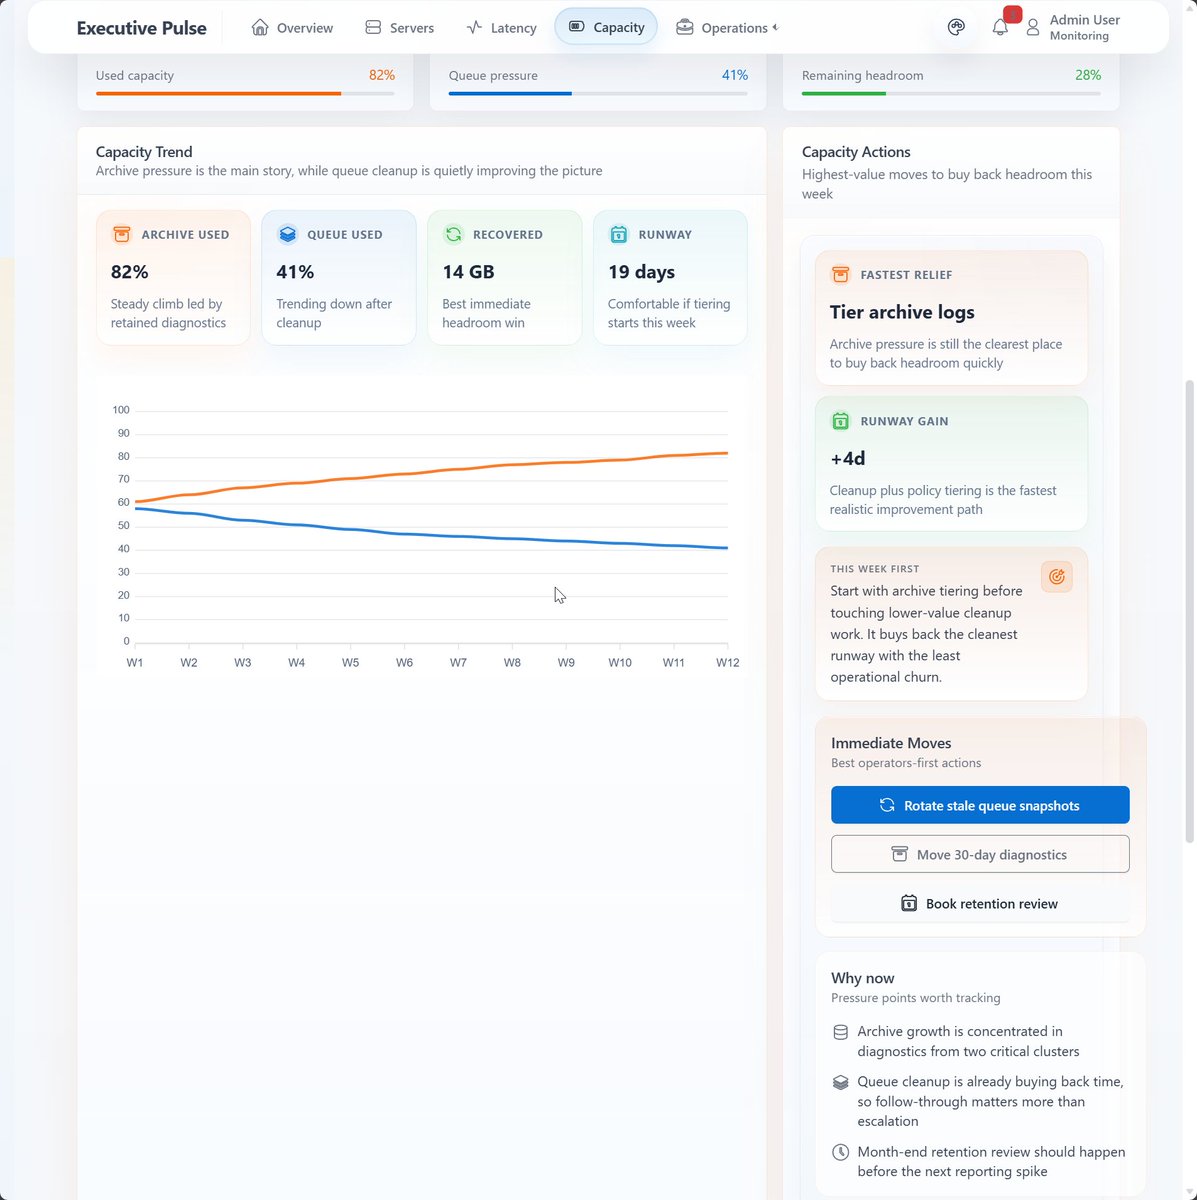The image size is (1197, 1200).
Task: Open the +4d Runway Gain card
Action: 951,464
